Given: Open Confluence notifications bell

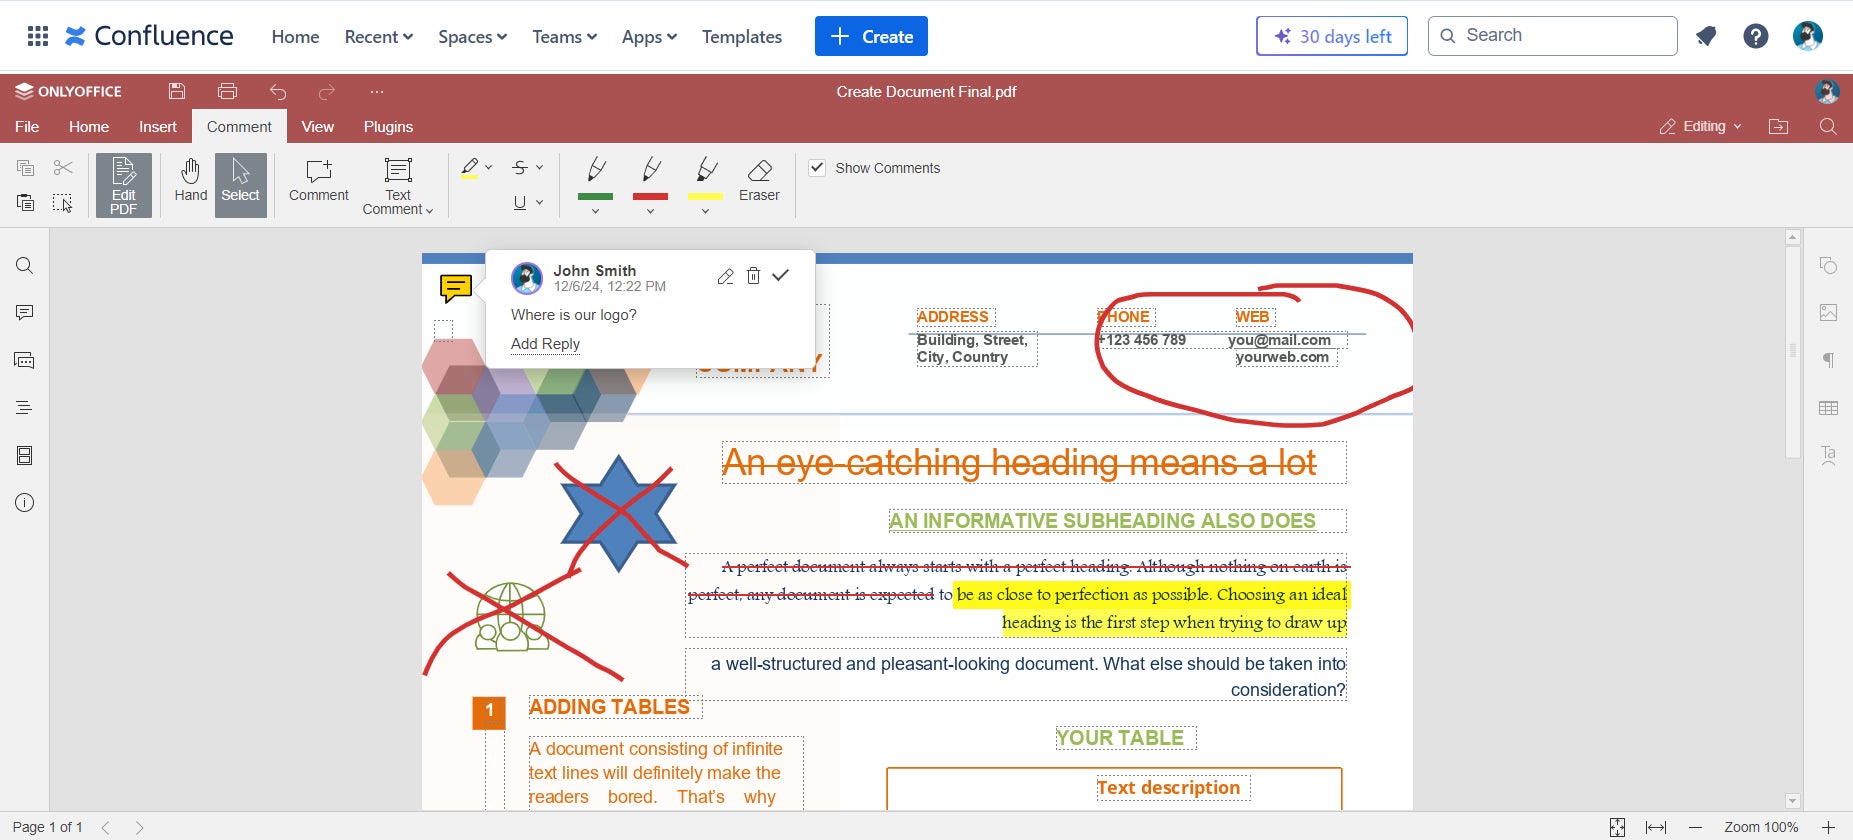Looking at the screenshot, I should [x=1706, y=36].
